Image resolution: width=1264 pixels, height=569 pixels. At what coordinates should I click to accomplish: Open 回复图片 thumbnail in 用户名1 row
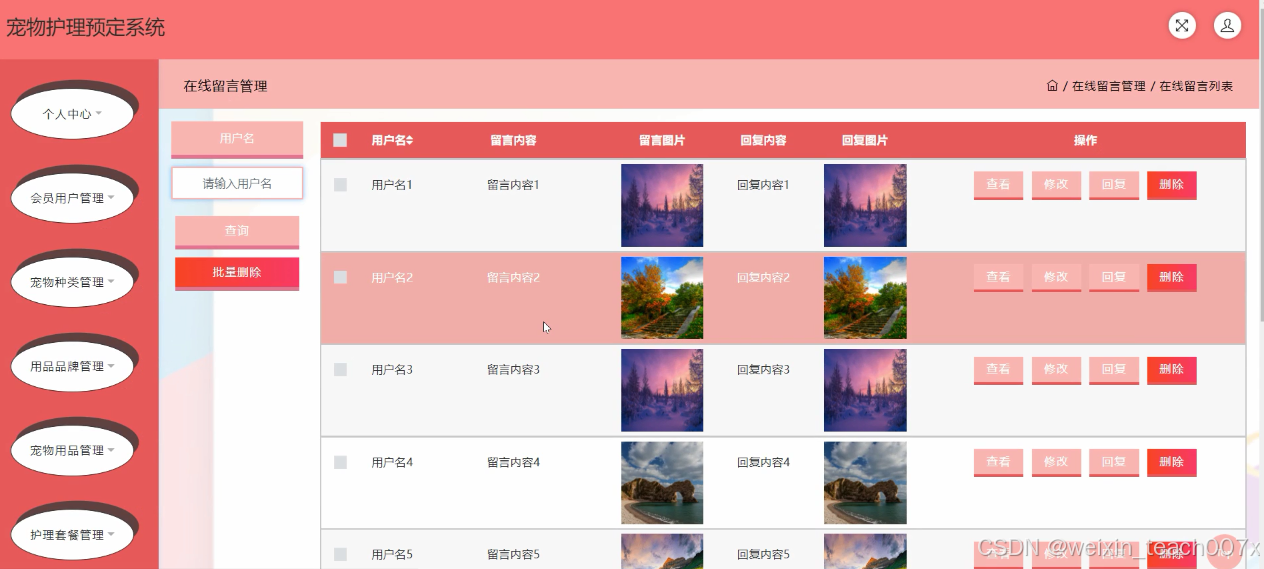[865, 205]
